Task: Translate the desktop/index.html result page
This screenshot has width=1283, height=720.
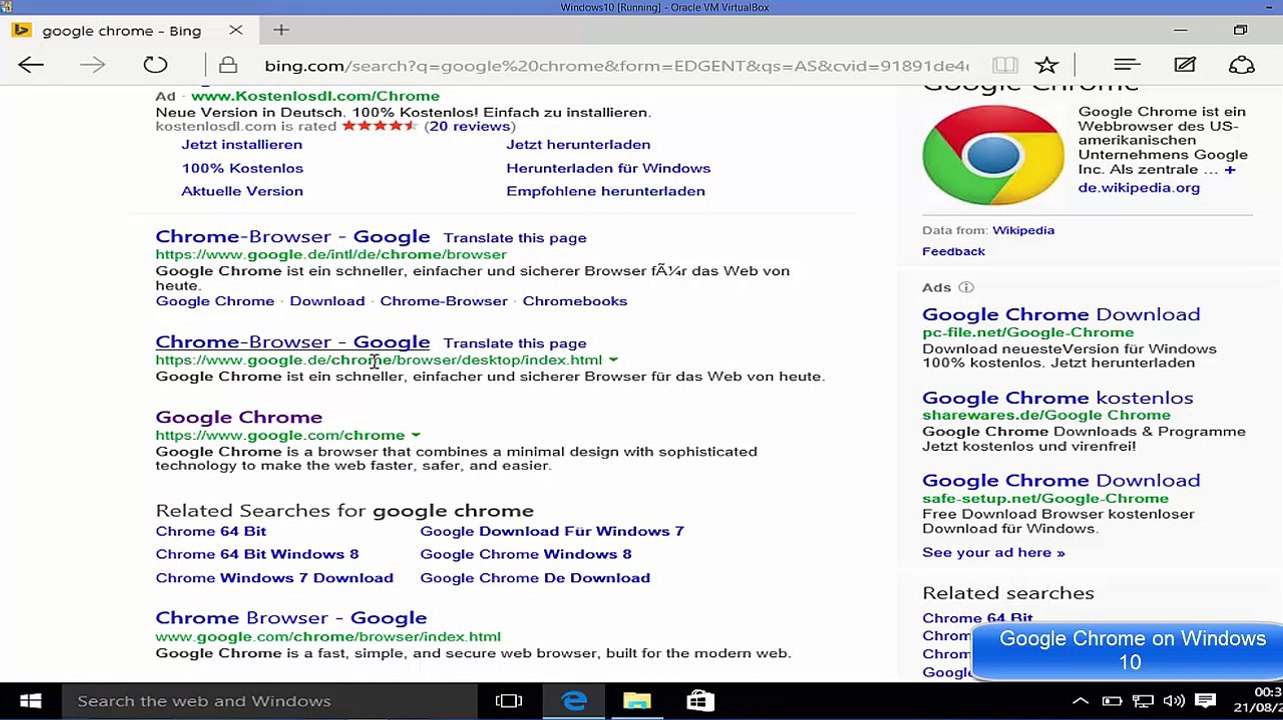Action: point(515,343)
